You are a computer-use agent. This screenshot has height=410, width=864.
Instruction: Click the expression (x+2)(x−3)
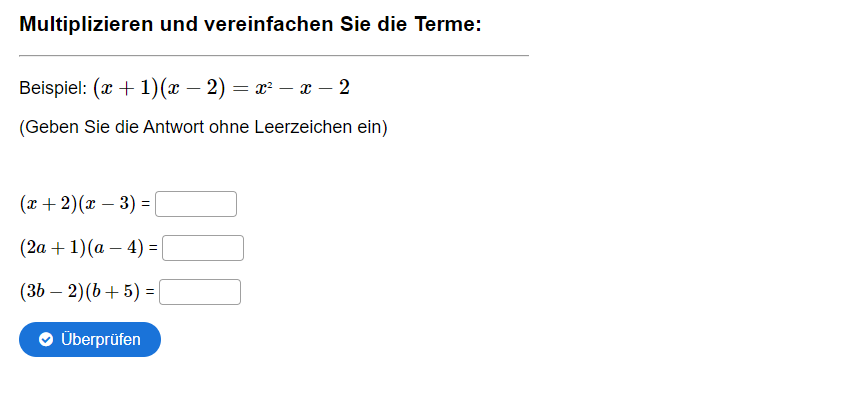(x=77, y=204)
